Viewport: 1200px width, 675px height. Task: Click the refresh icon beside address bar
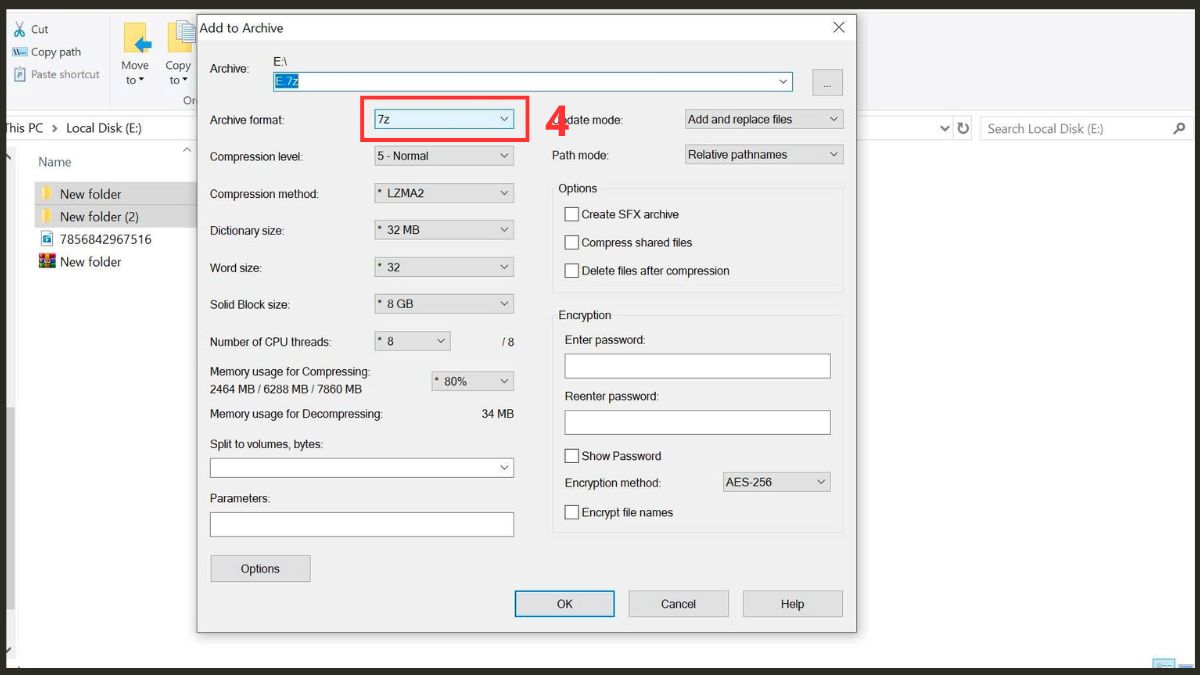(x=963, y=129)
